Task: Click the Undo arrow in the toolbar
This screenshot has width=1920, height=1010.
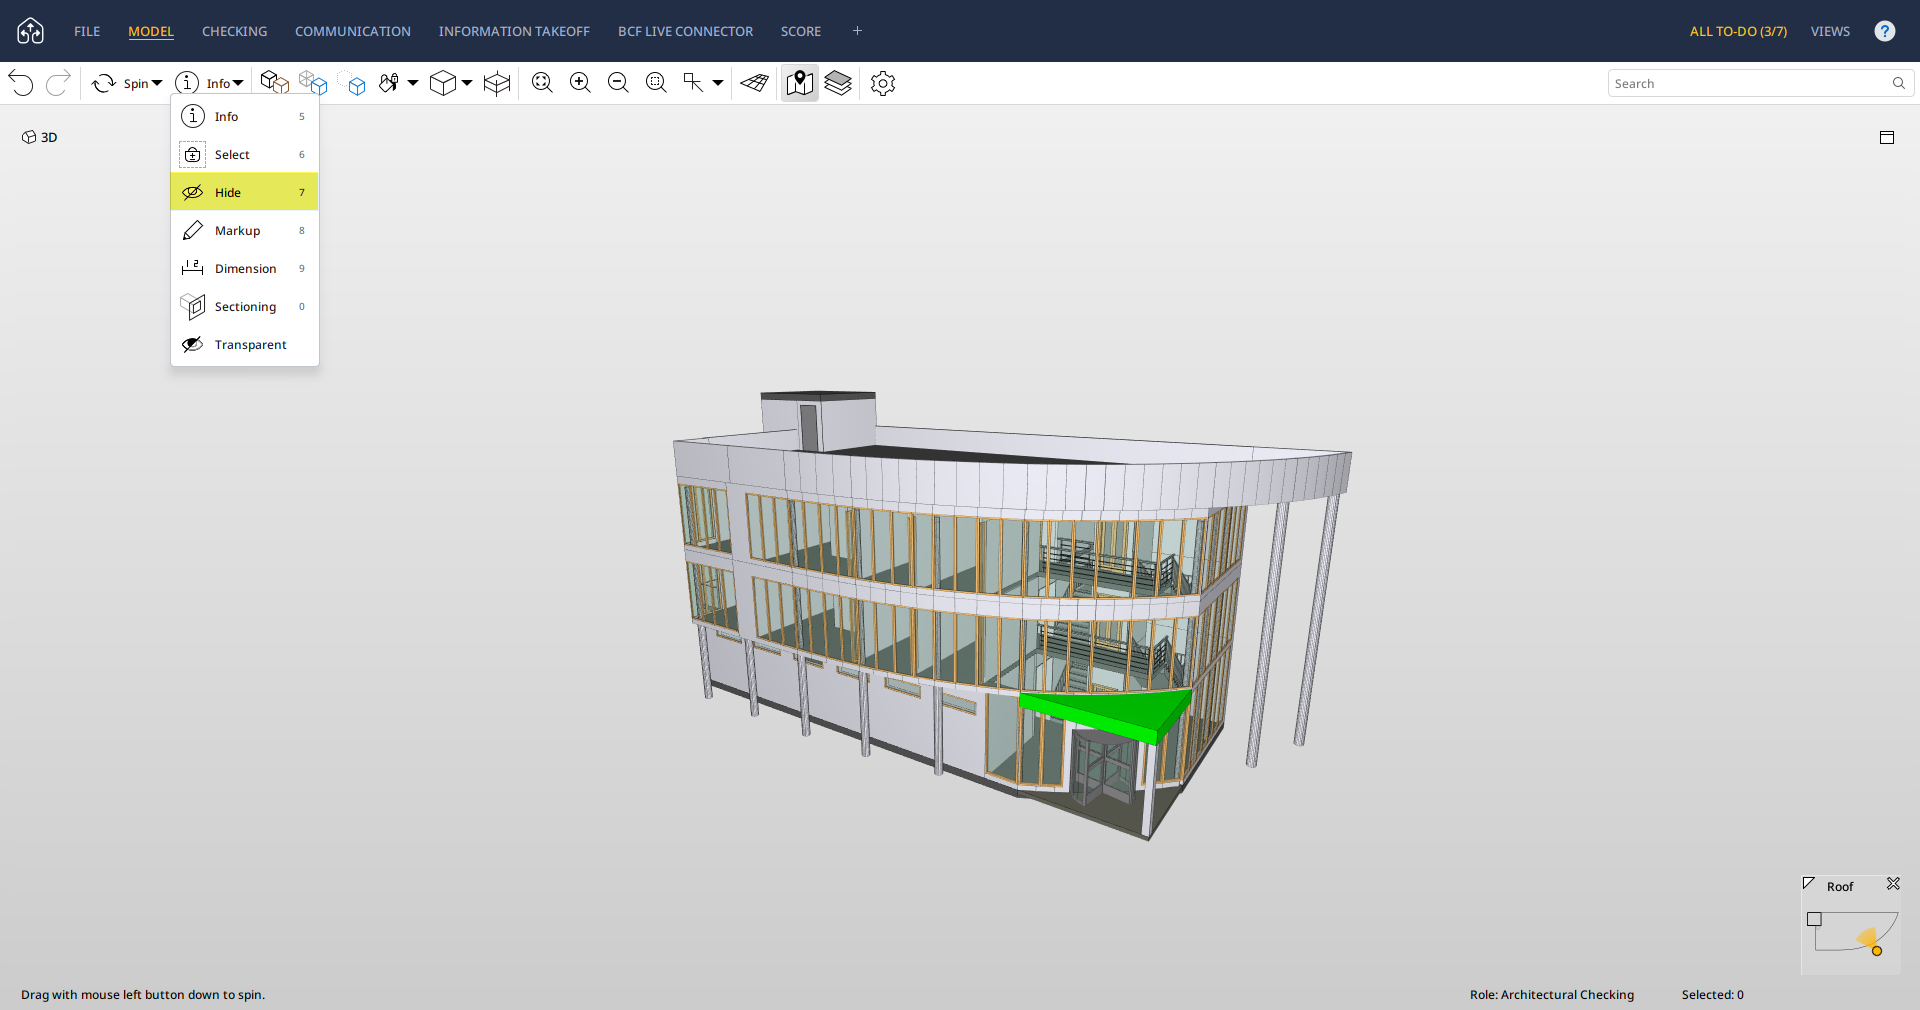Action: click(x=21, y=83)
